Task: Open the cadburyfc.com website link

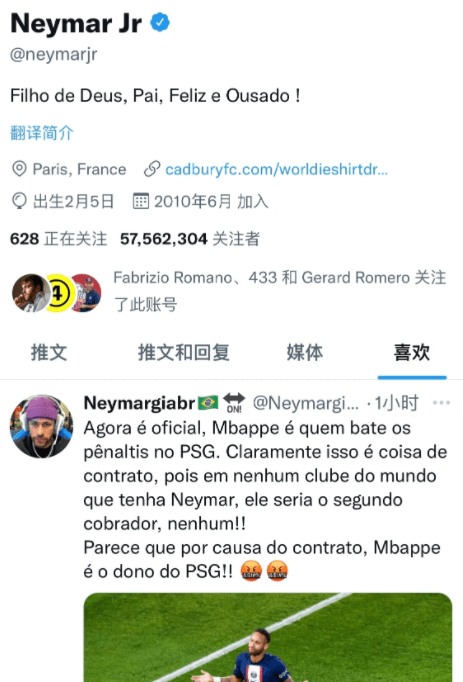Action: click(x=276, y=169)
